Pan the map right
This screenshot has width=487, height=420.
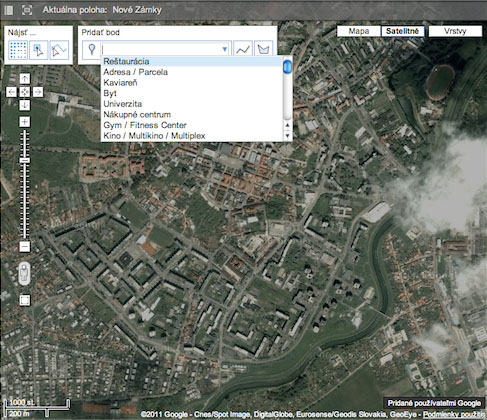point(38,92)
